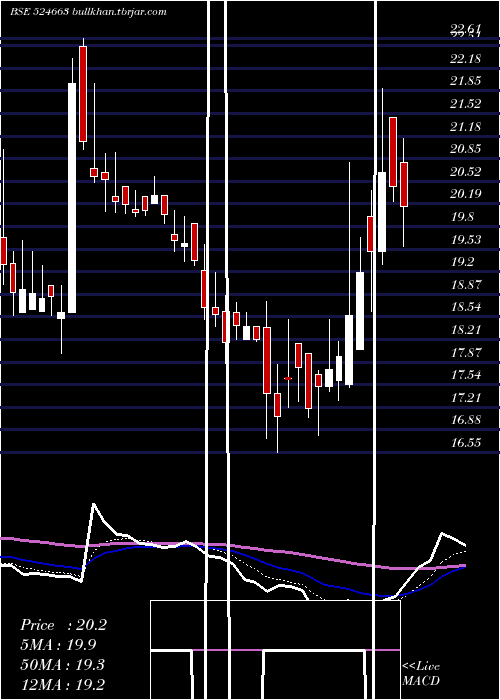Viewport: 500px width, 700px height.
Task: Click the 21.18 price level label
Action: pyautogui.click(x=466, y=127)
